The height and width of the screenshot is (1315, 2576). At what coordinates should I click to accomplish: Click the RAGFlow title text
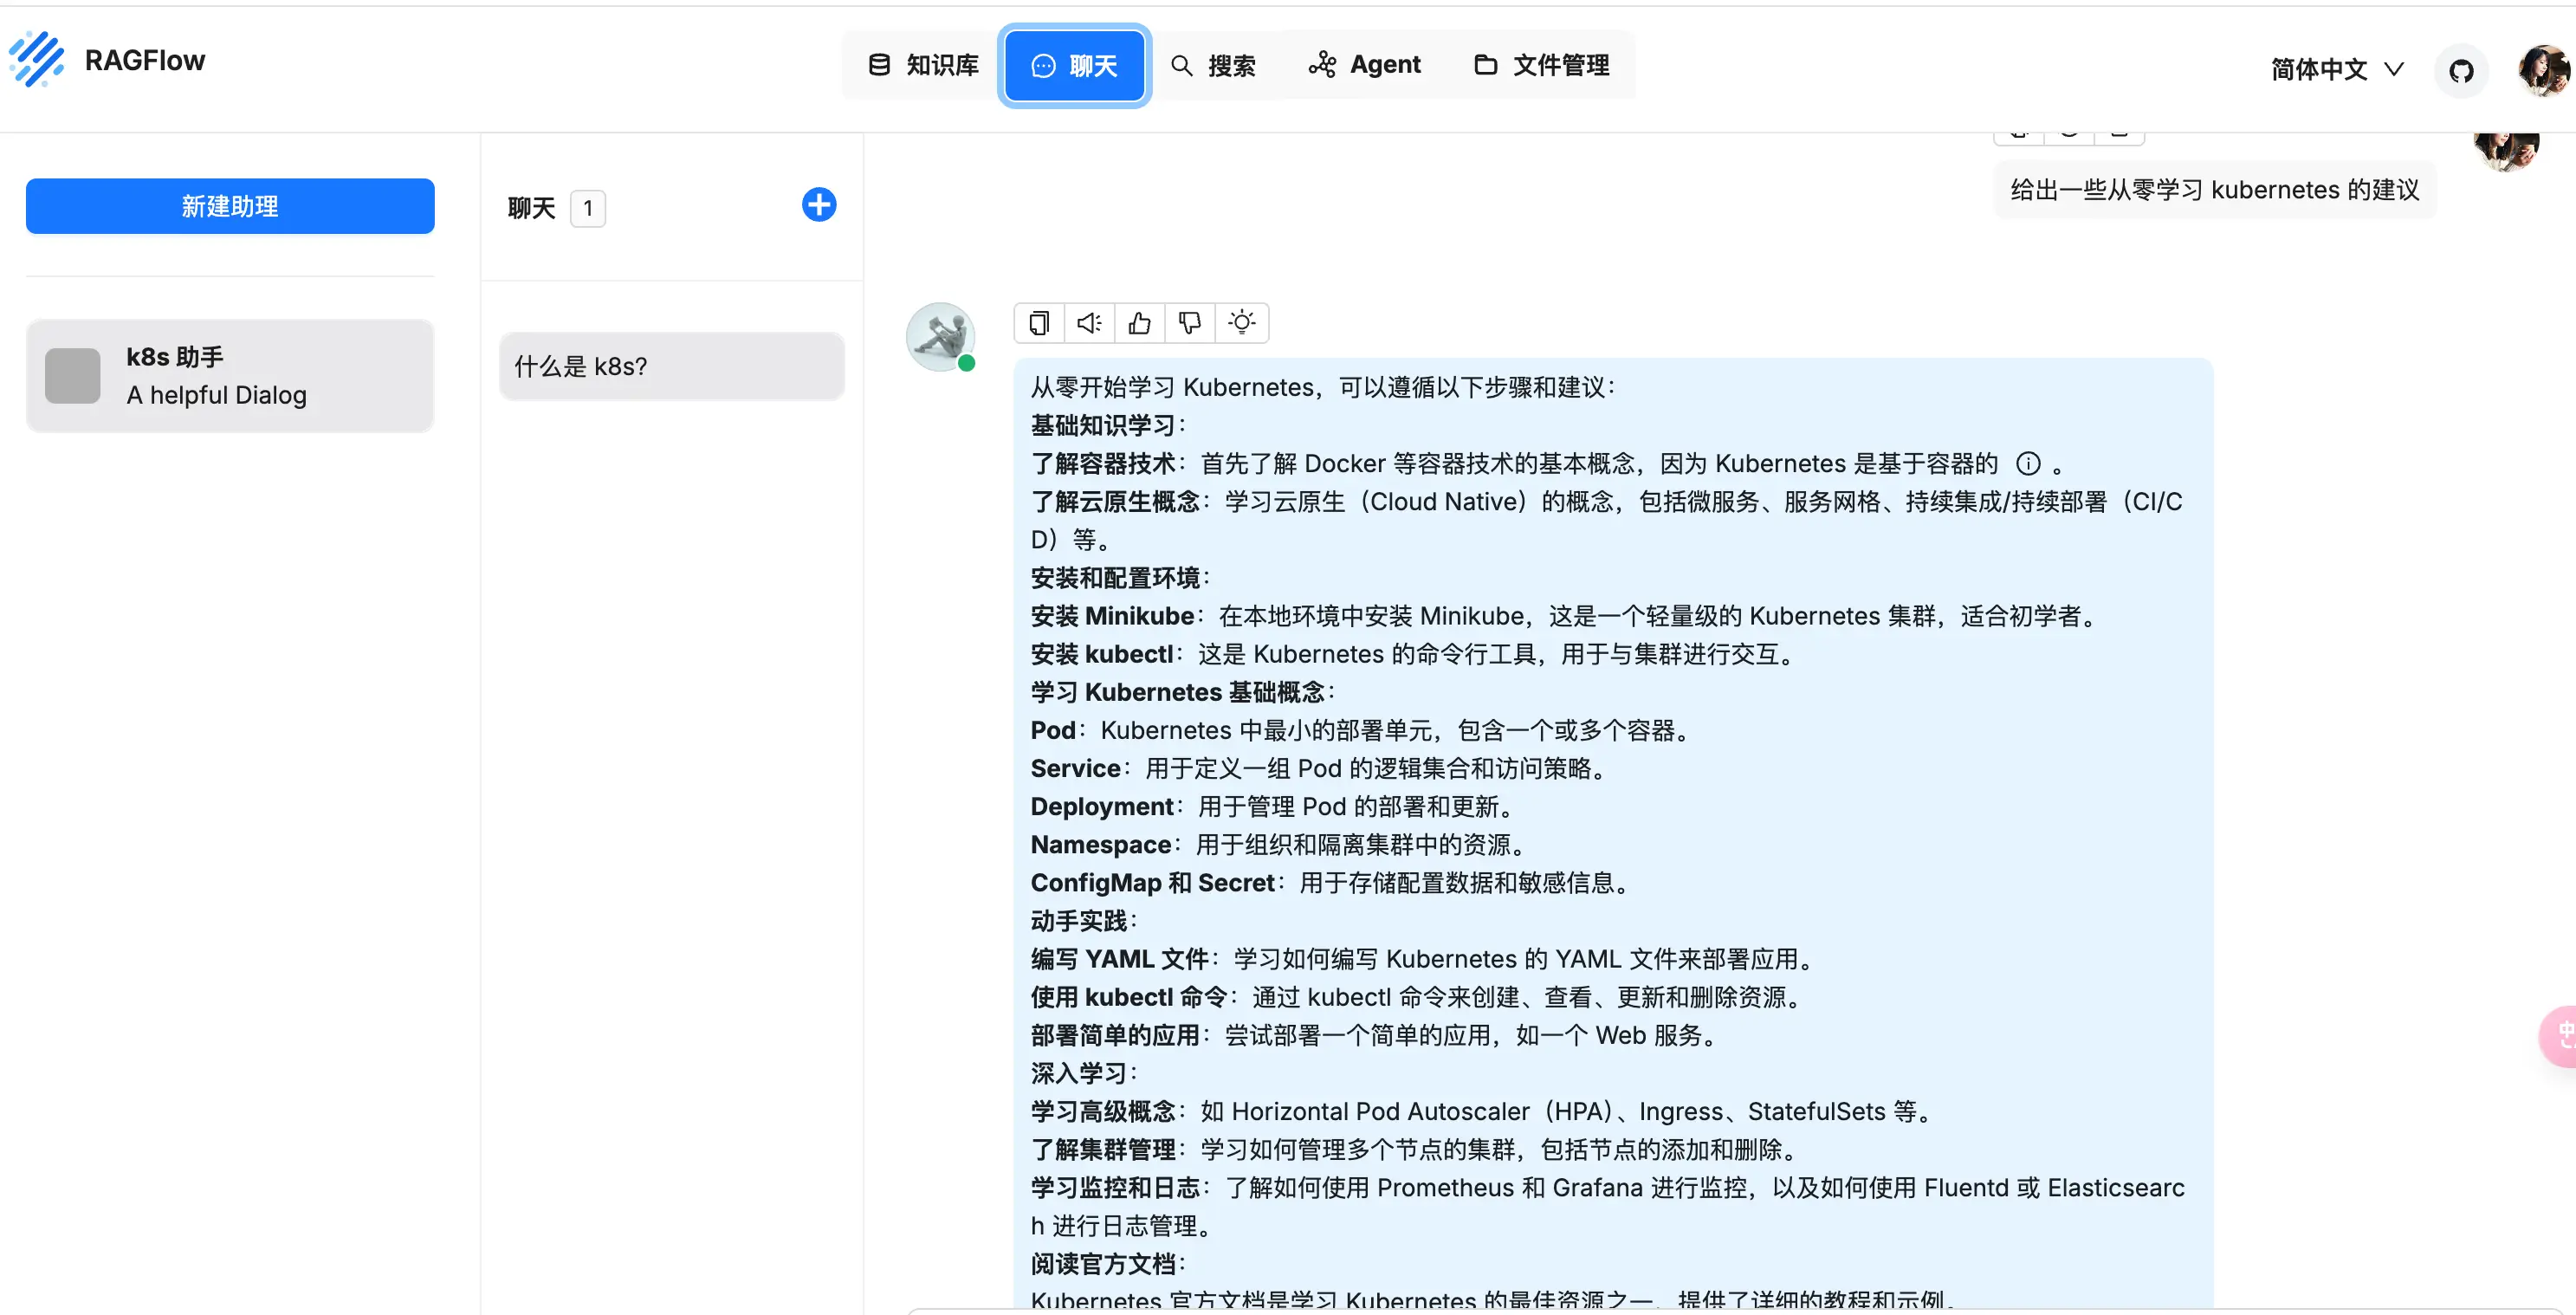click(x=145, y=60)
